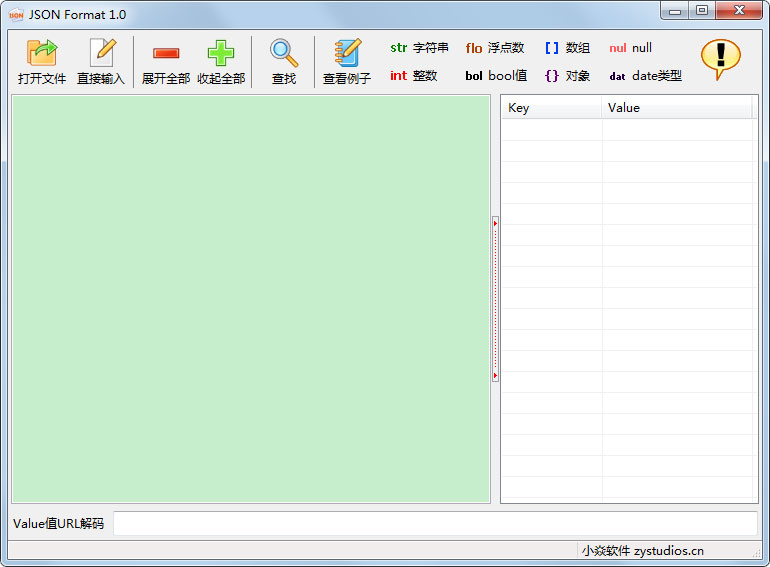The height and width of the screenshot is (567, 770).
Task: Maximize the JSON Format window
Action: coord(702,10)
